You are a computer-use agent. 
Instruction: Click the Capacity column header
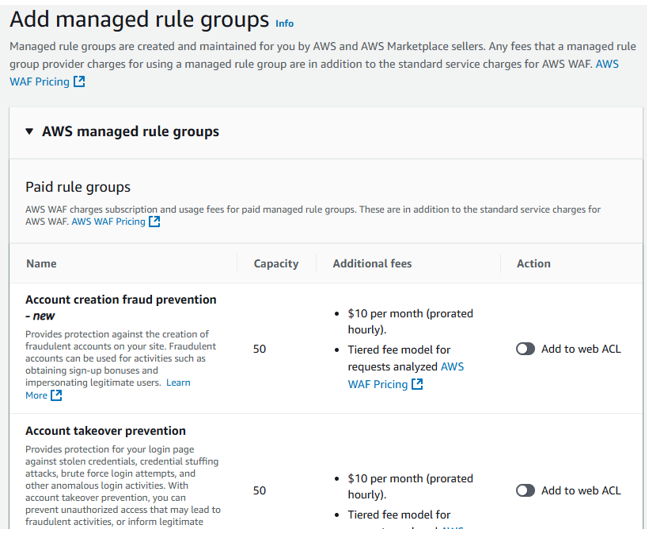pos(276,264)
